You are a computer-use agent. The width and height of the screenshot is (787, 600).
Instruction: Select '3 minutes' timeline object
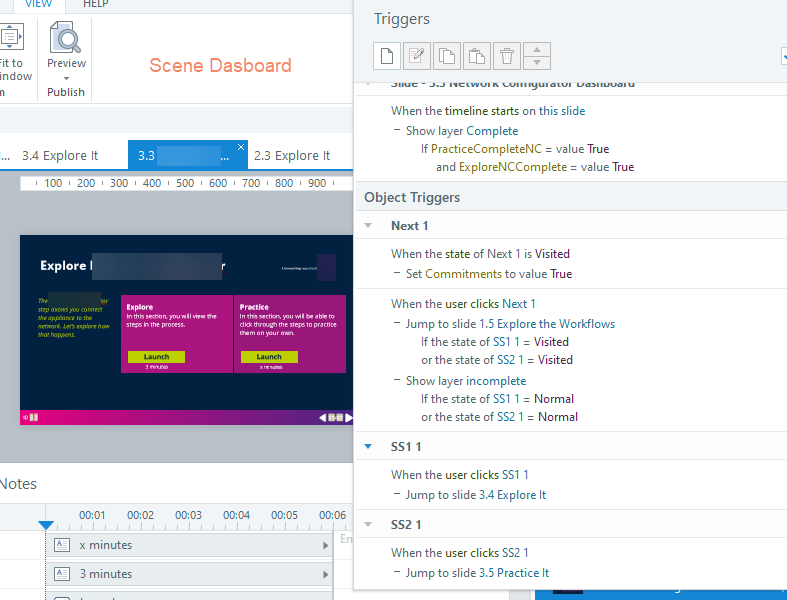(x=188, y=574)
